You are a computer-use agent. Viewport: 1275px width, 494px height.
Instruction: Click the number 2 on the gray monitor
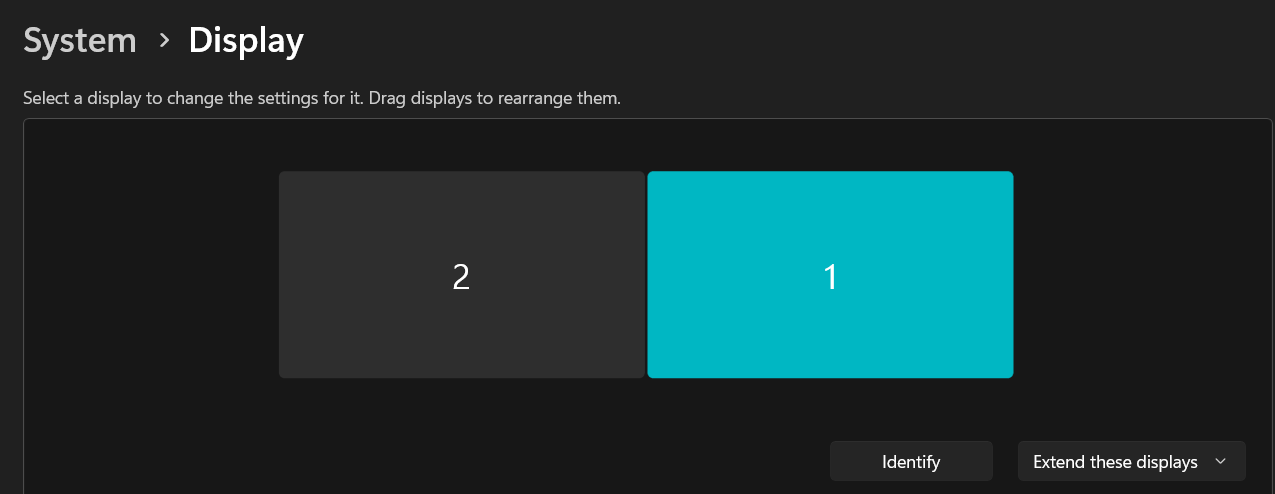click(x=461, y=277)
